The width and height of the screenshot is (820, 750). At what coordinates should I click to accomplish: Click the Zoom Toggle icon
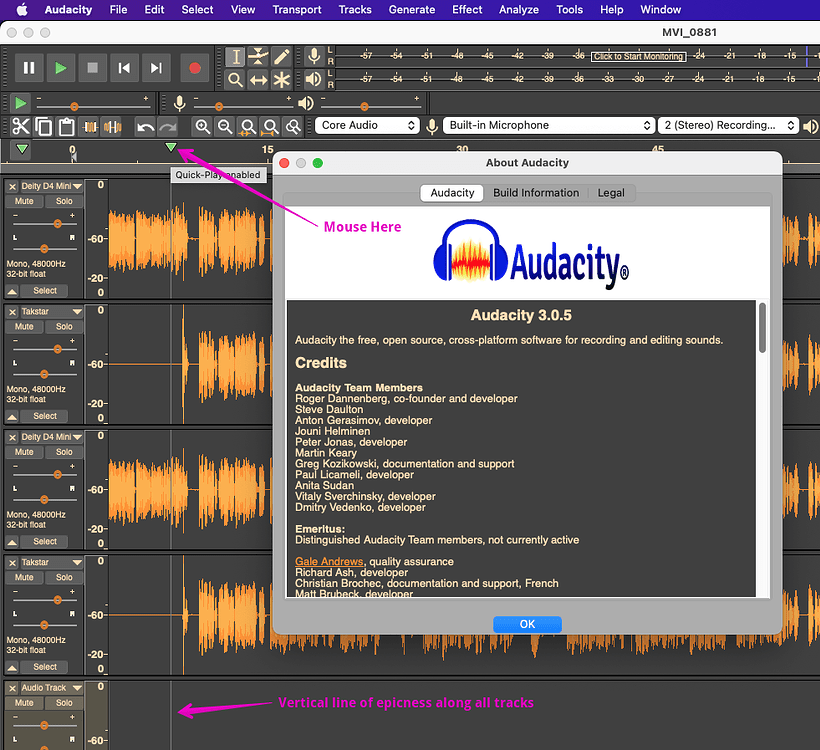293,127
